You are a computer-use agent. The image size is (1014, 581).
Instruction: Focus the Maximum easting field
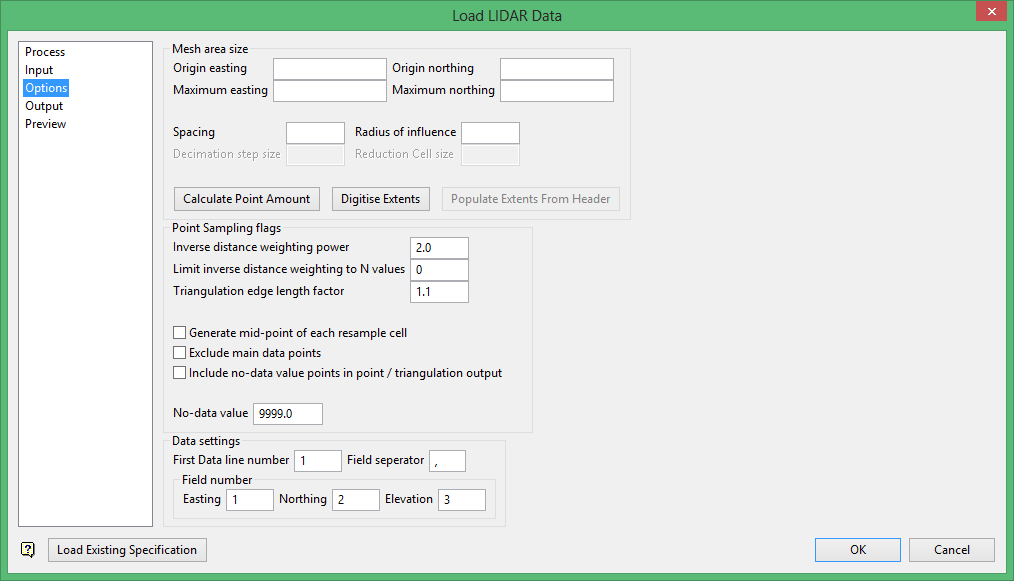(x=330, y=91)
